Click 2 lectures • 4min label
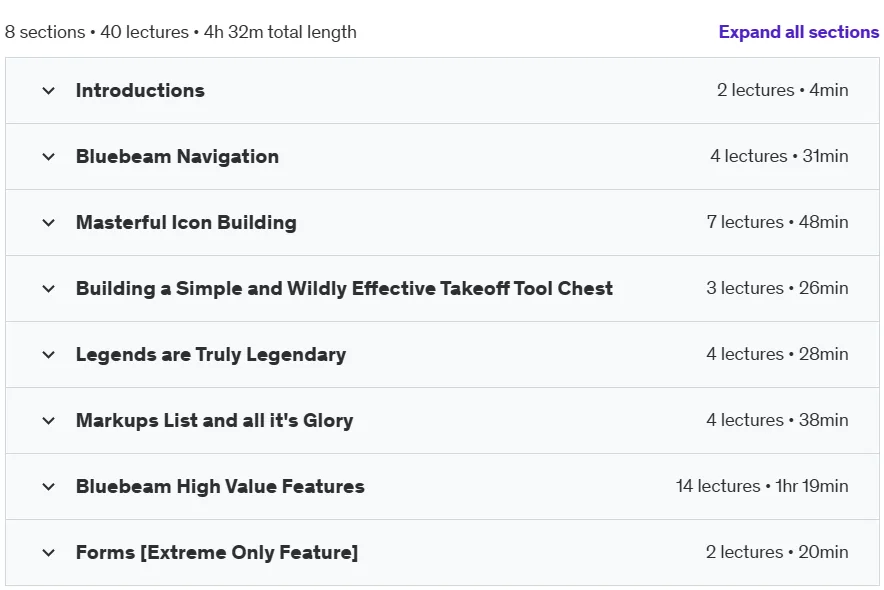 [x=783, y=90]
